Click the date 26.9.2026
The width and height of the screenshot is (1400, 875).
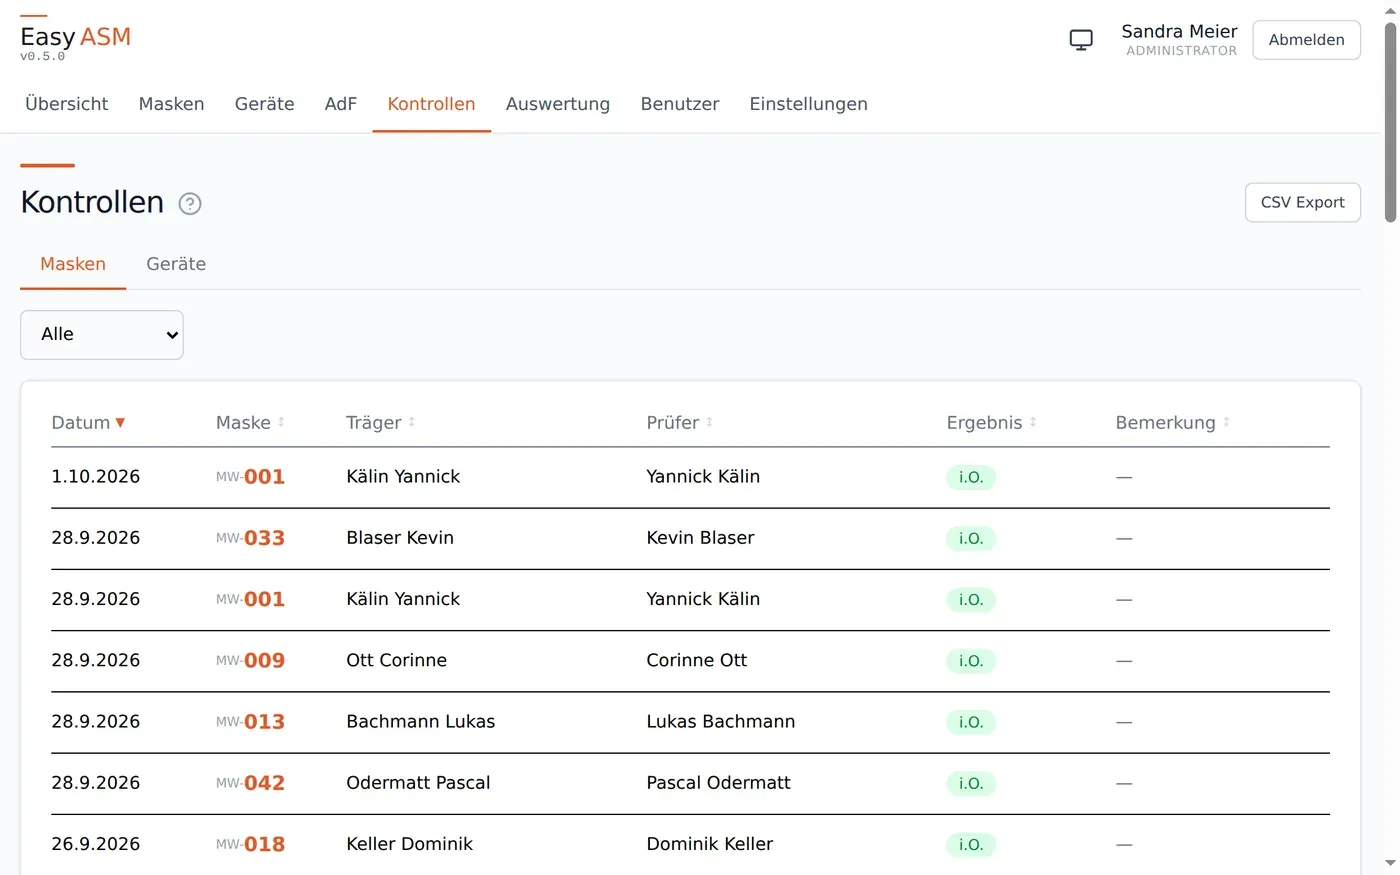tap(96, 844)
